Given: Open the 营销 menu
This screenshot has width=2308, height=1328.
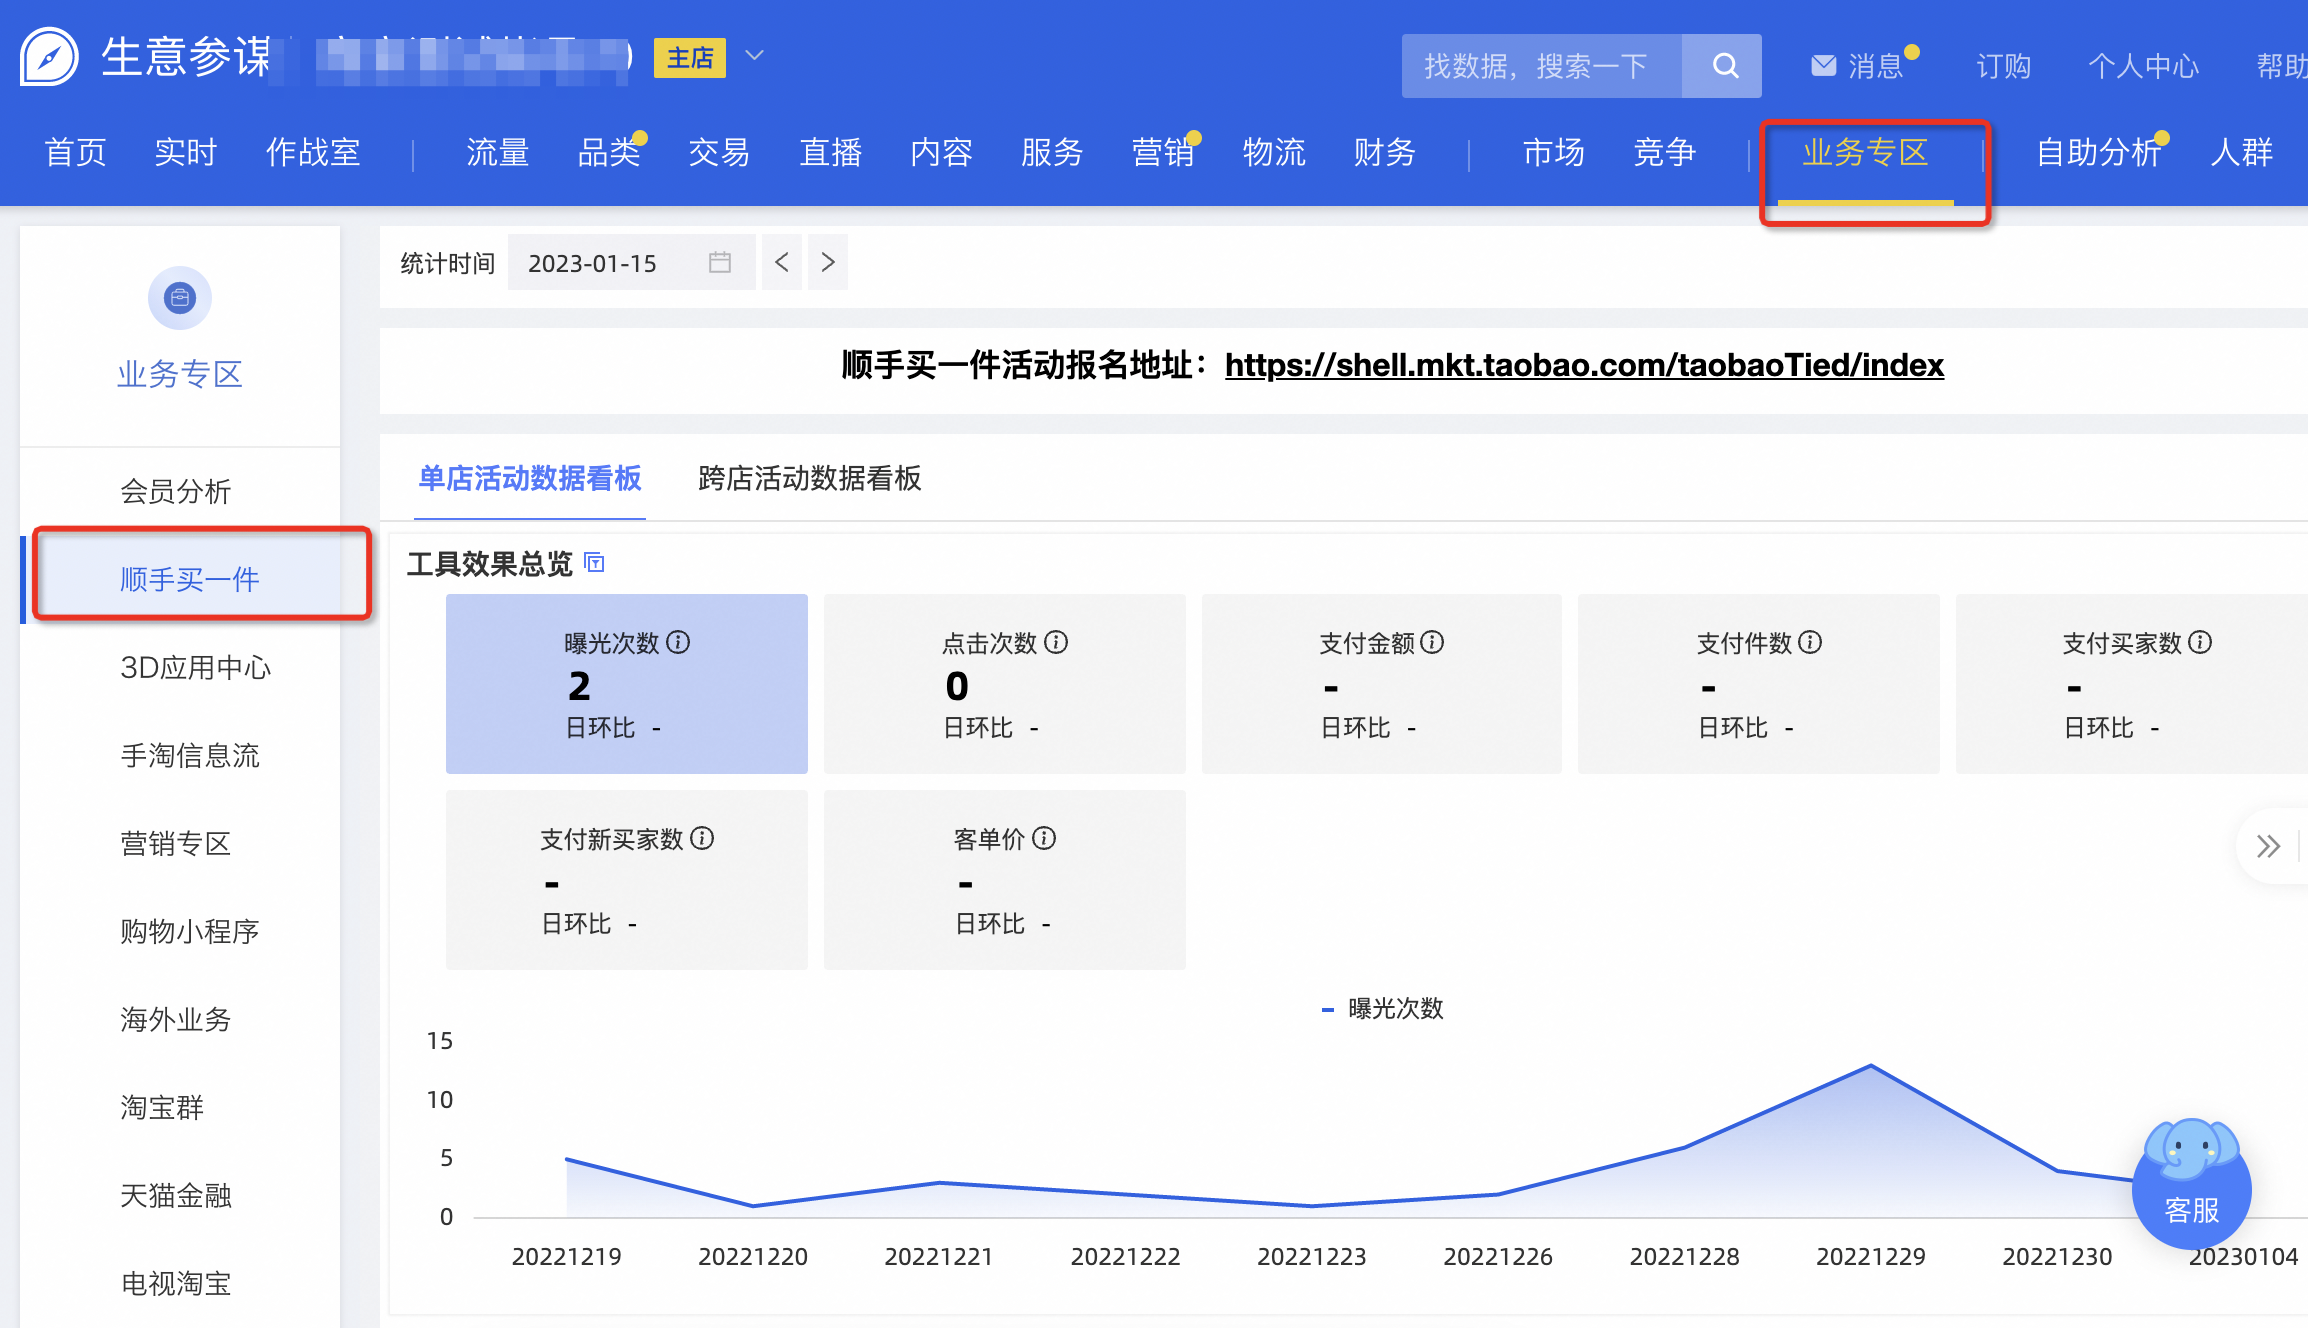Looking at the screenshot, I should click(x=1164, y=152).
